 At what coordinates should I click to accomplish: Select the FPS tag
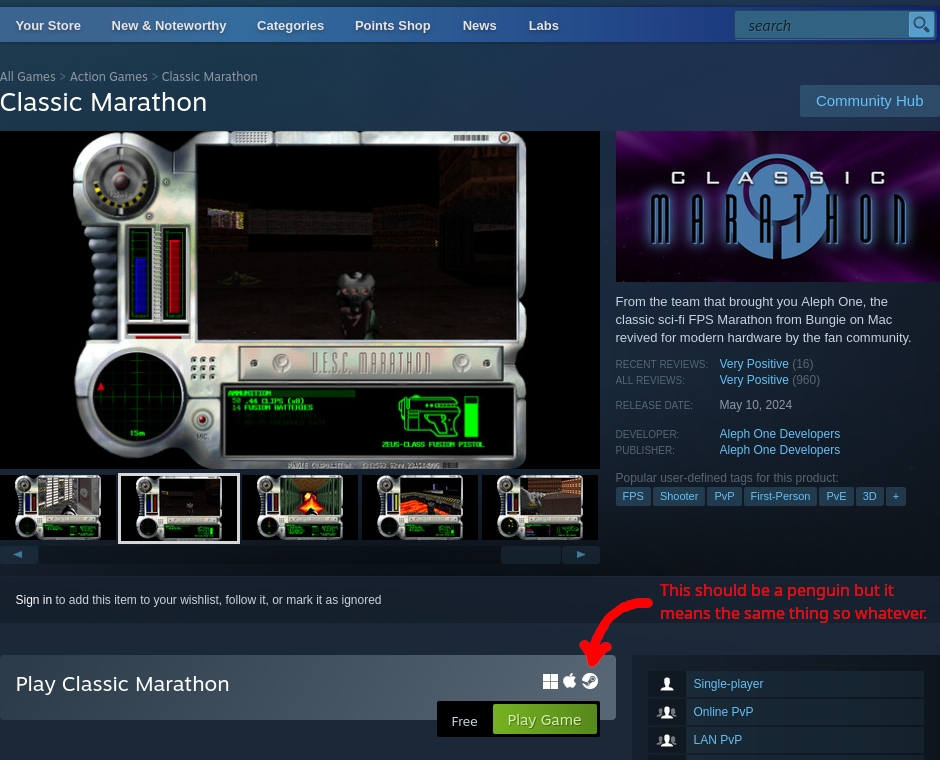point(633,496)
